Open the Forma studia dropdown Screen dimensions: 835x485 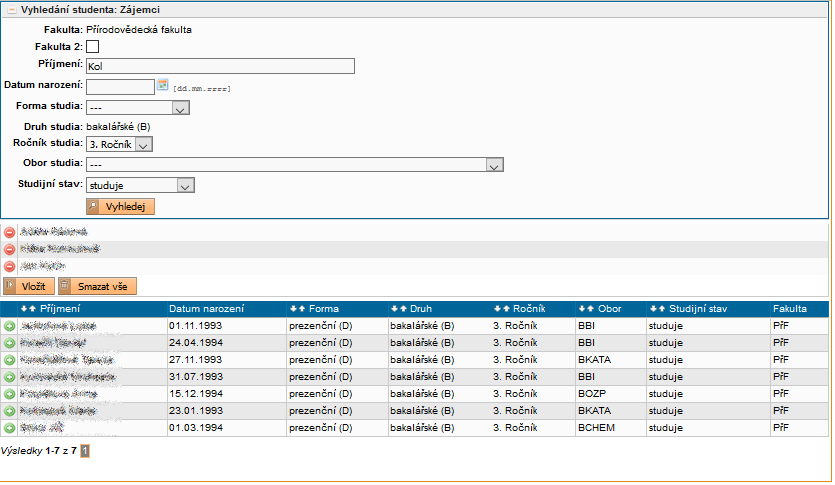138,107
